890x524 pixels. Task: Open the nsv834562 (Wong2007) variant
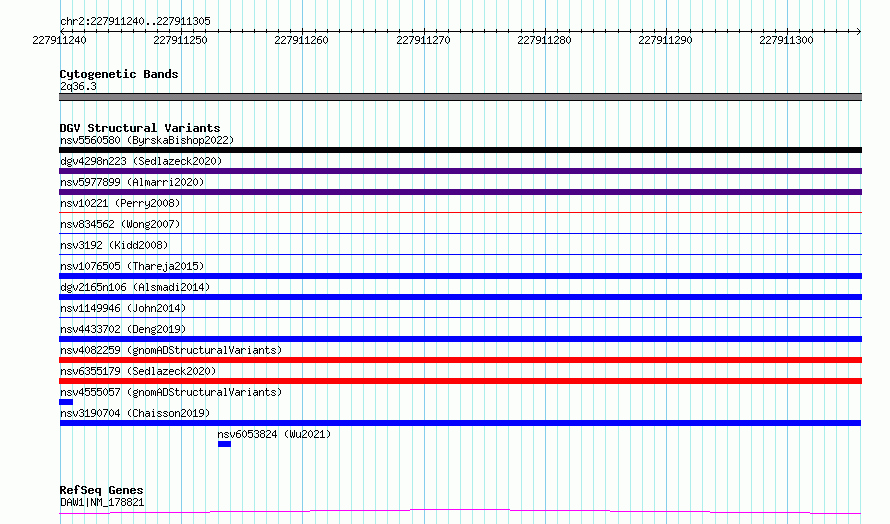tap(120, 224)
